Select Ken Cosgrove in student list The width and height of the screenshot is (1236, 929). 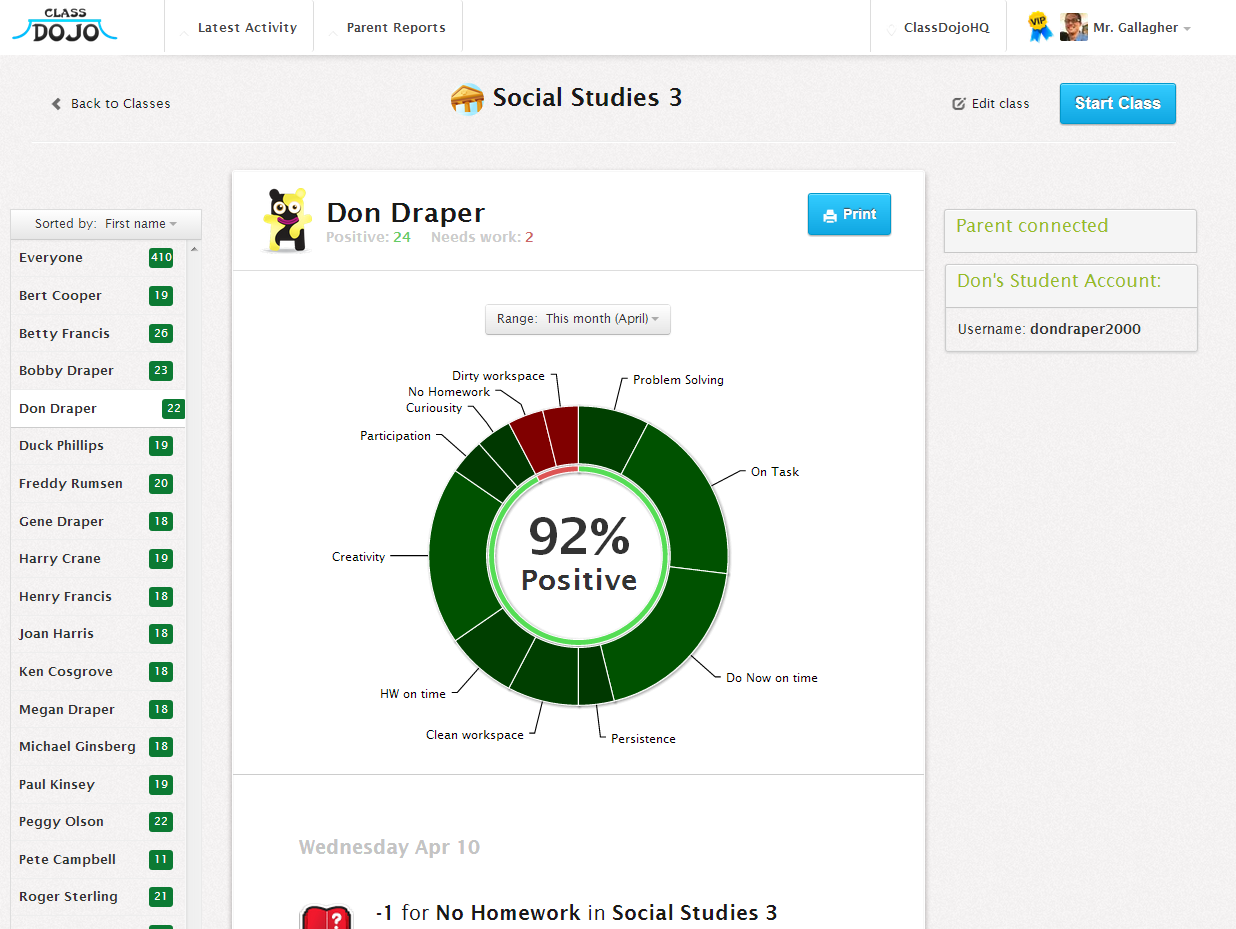(x=97, y=672)
